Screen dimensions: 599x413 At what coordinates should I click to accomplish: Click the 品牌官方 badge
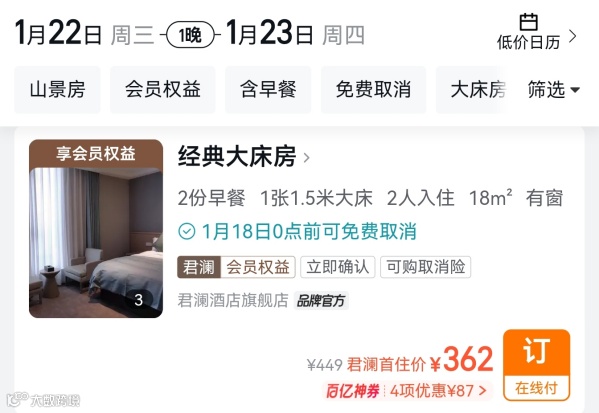tap(321, 301)
